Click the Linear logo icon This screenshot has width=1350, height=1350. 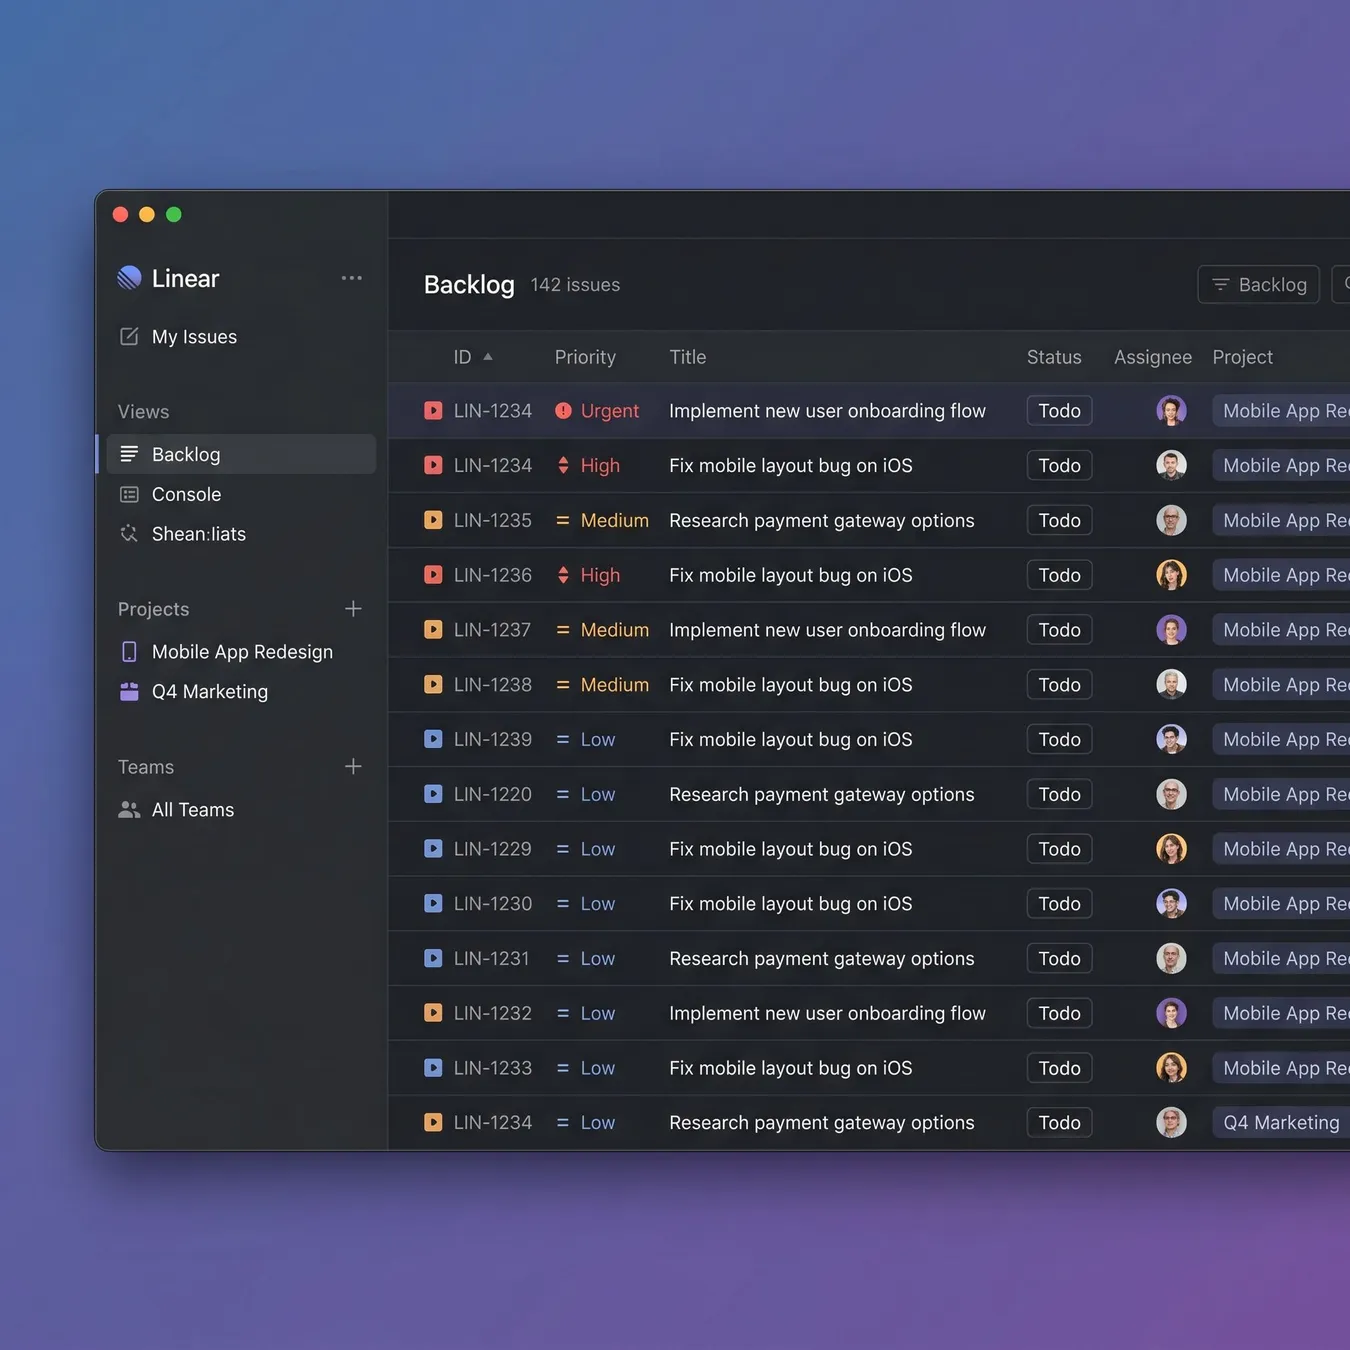(129, 278)
